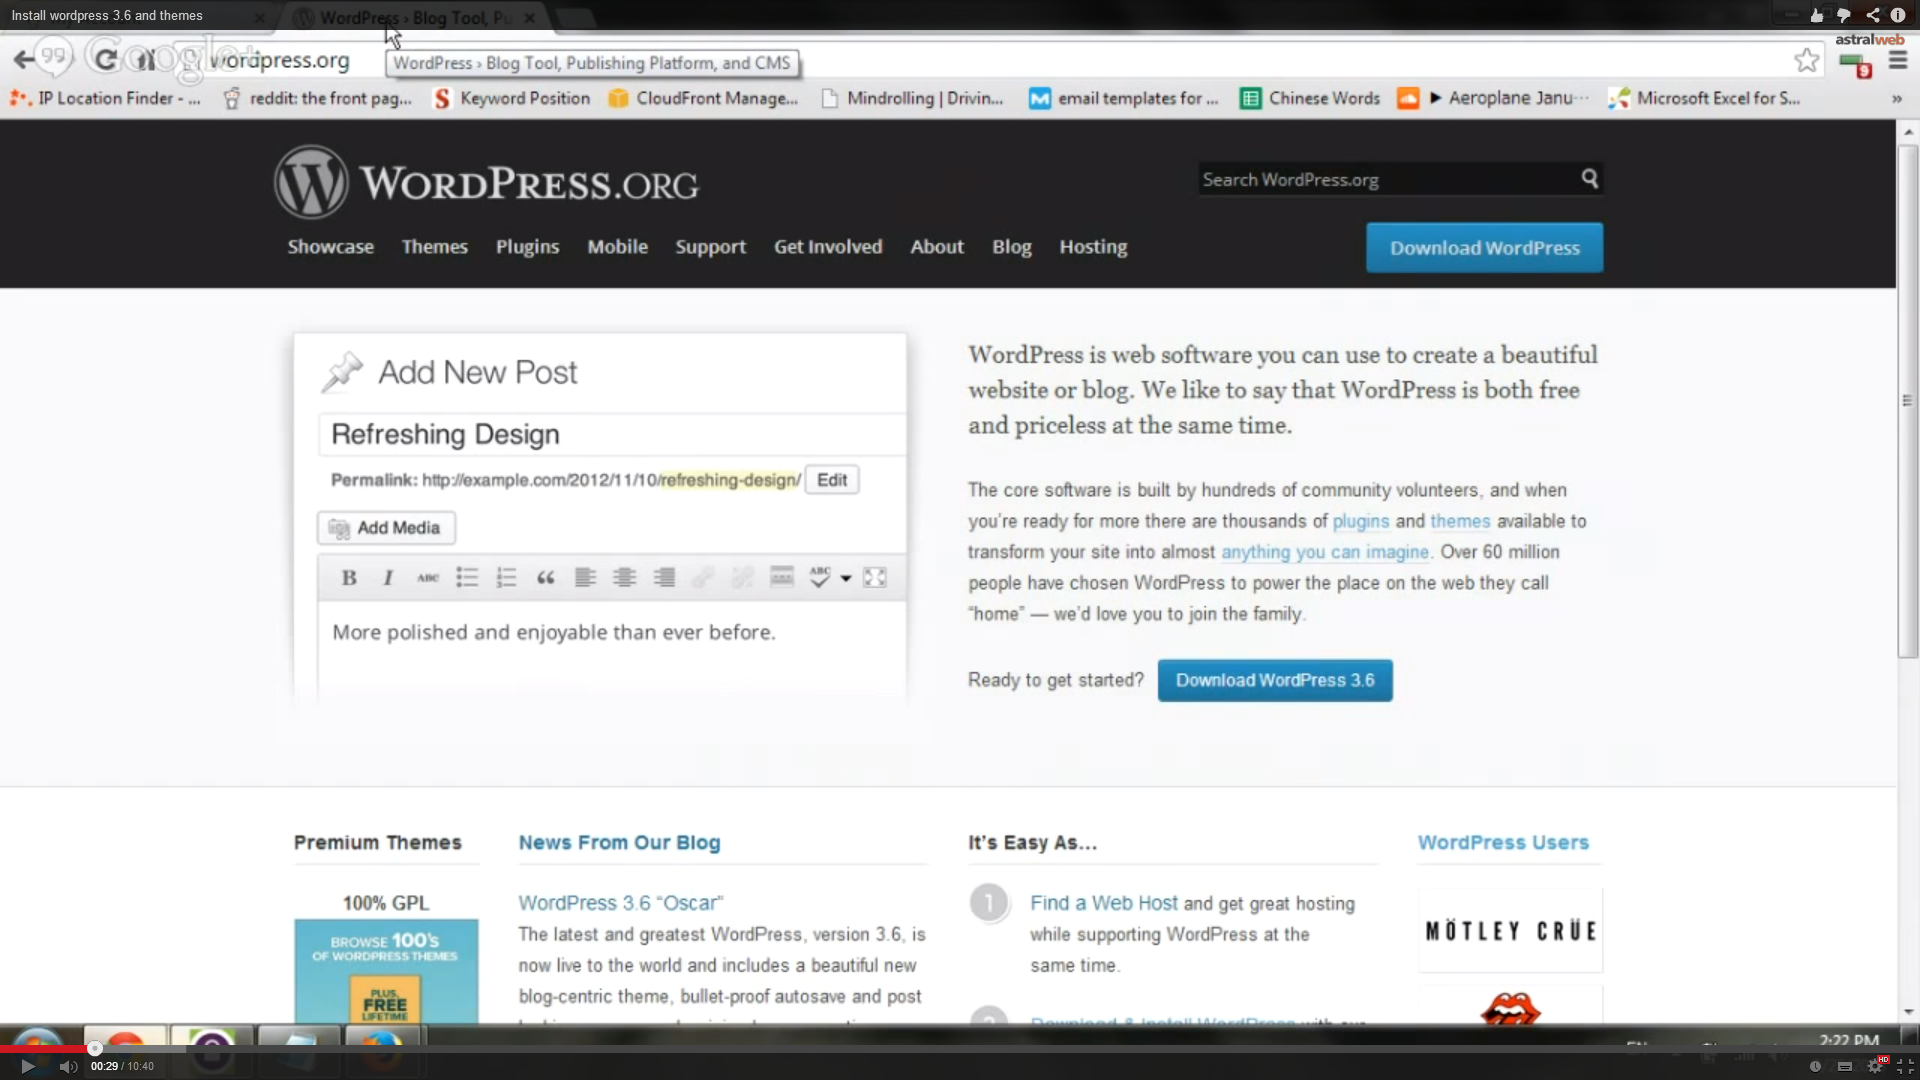Open Keyword Position bookmark

click(511, 98)
